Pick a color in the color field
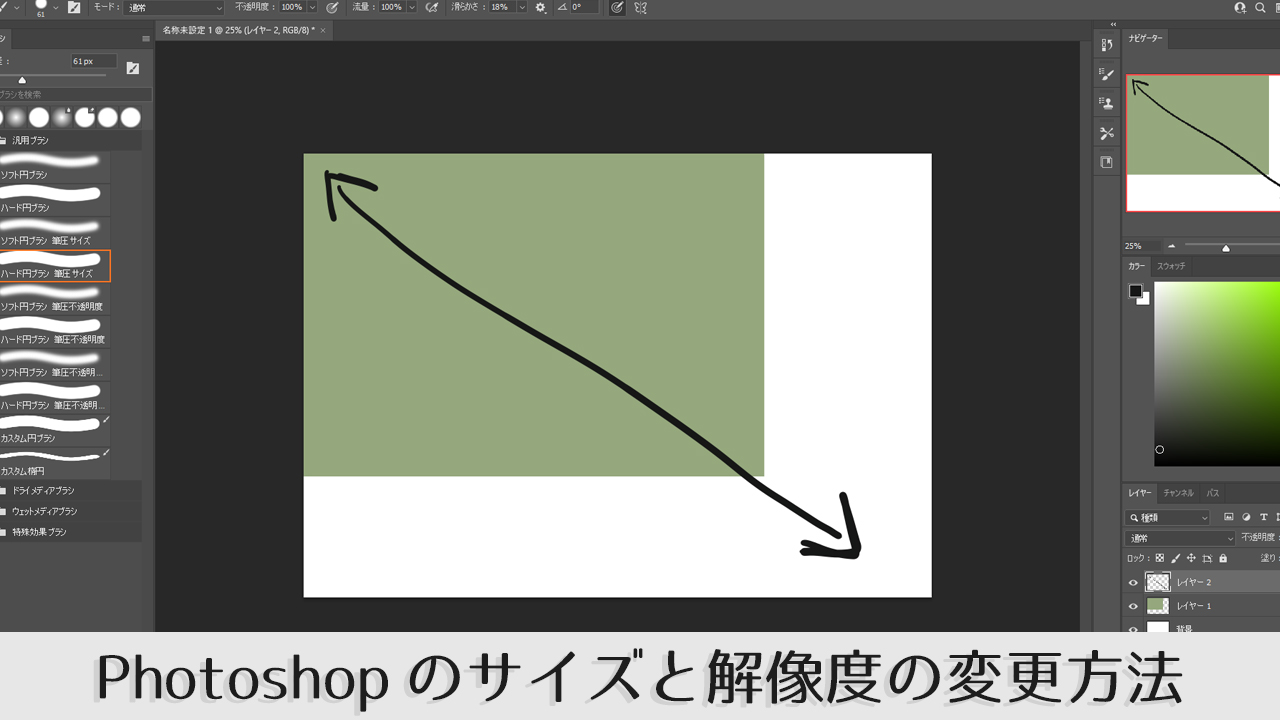Image resolution: width=1280 pixels, height=720 pixels. (1217, 373)
